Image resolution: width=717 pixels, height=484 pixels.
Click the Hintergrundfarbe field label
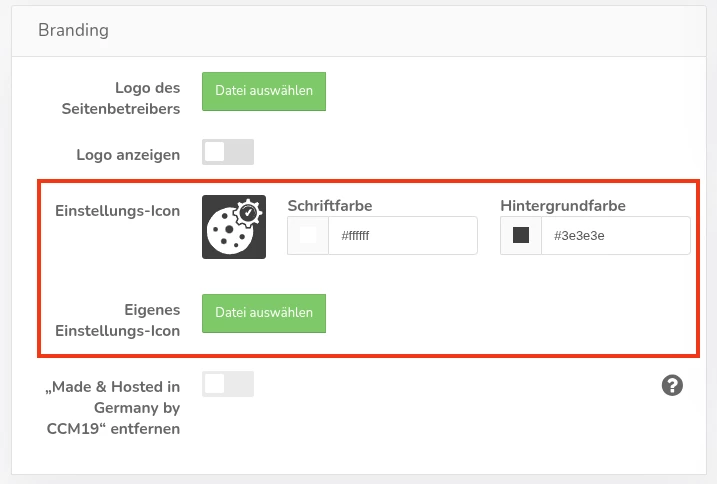[563, 206]
